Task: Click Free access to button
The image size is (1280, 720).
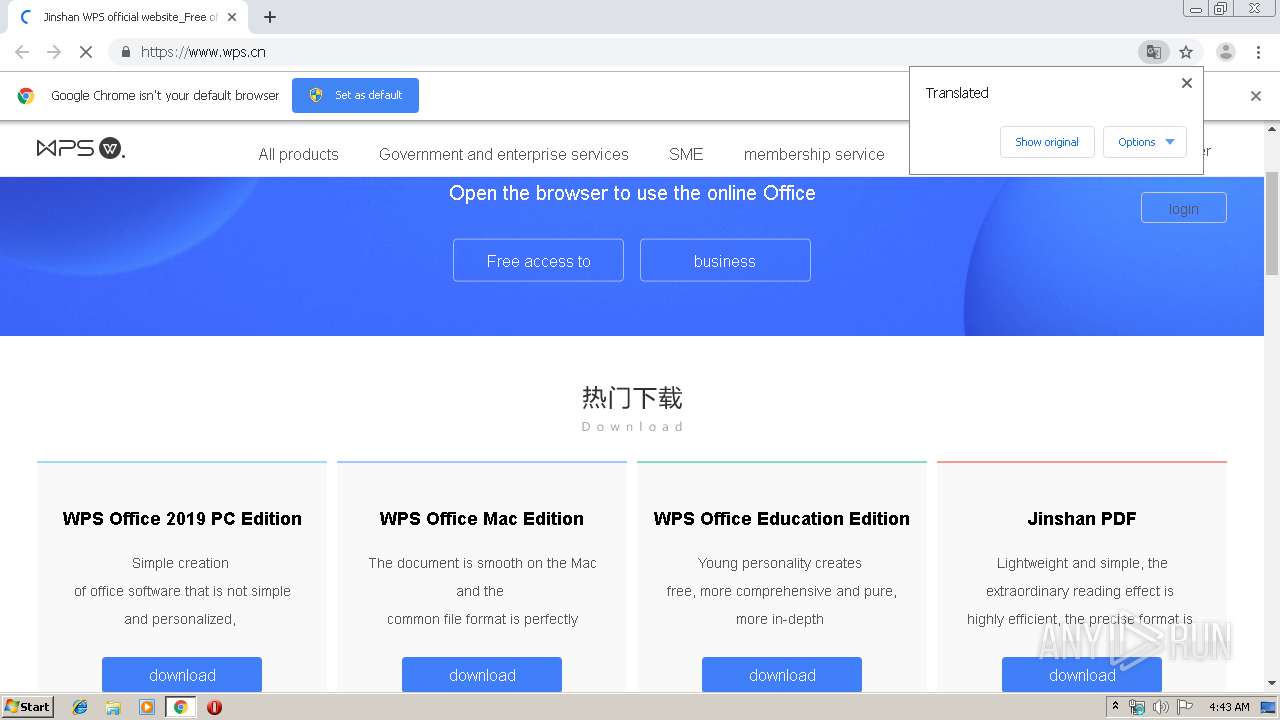Action: 538,260
